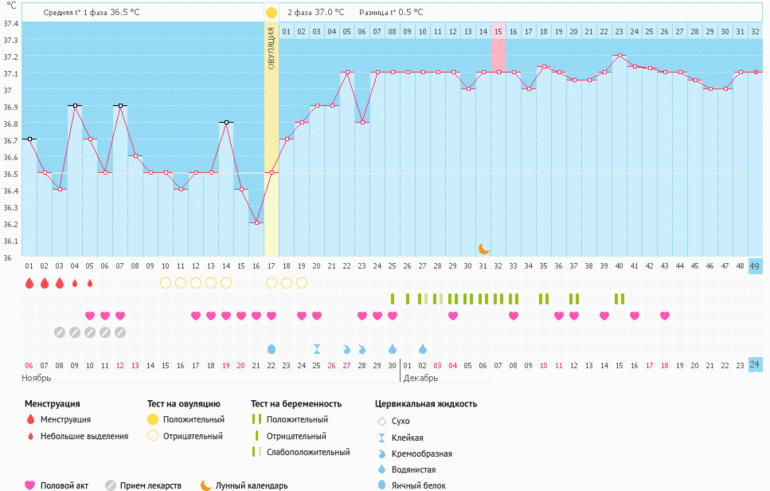Click the egg-white cervical fluid drop on day 17

(x=271, y=348)
